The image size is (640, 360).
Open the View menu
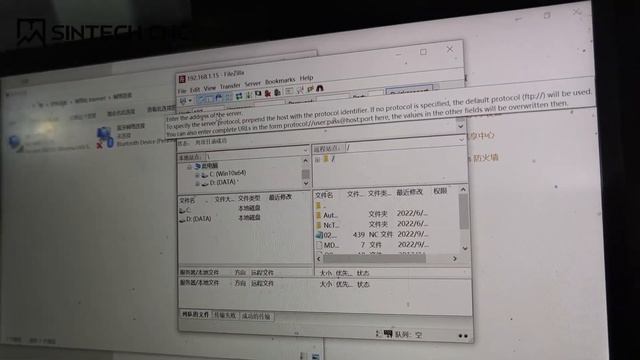coord(210,88)
